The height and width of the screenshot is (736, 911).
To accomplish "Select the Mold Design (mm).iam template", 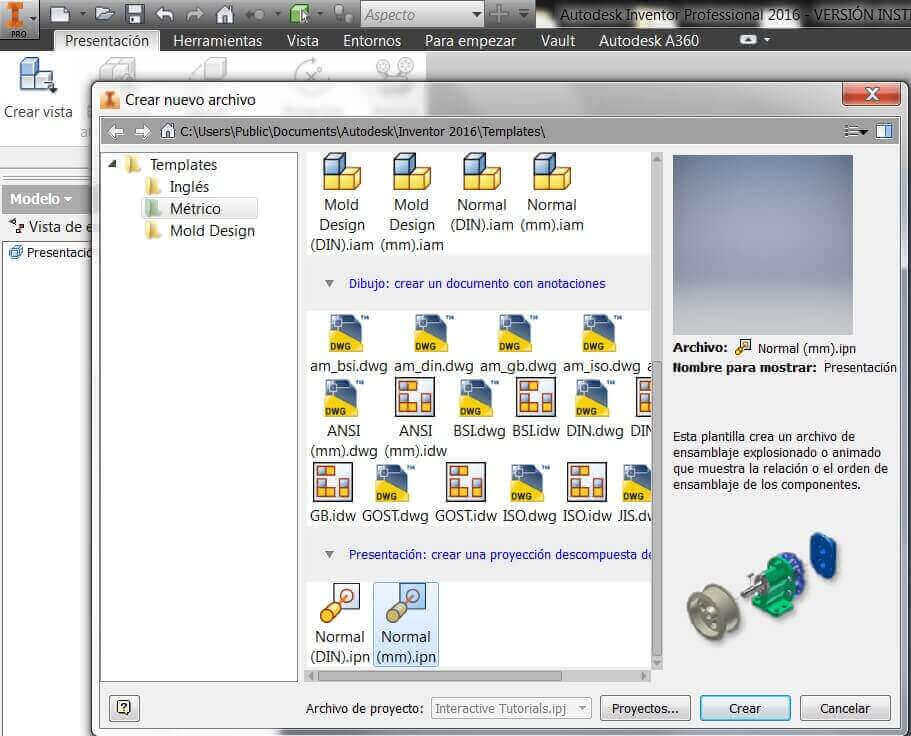I will point(411,202).
